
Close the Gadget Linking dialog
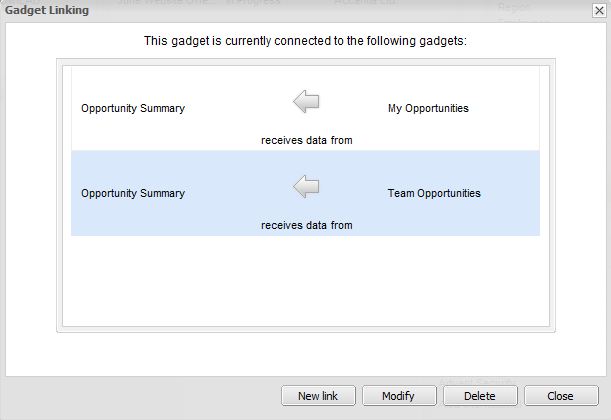(x=560, y=396)
